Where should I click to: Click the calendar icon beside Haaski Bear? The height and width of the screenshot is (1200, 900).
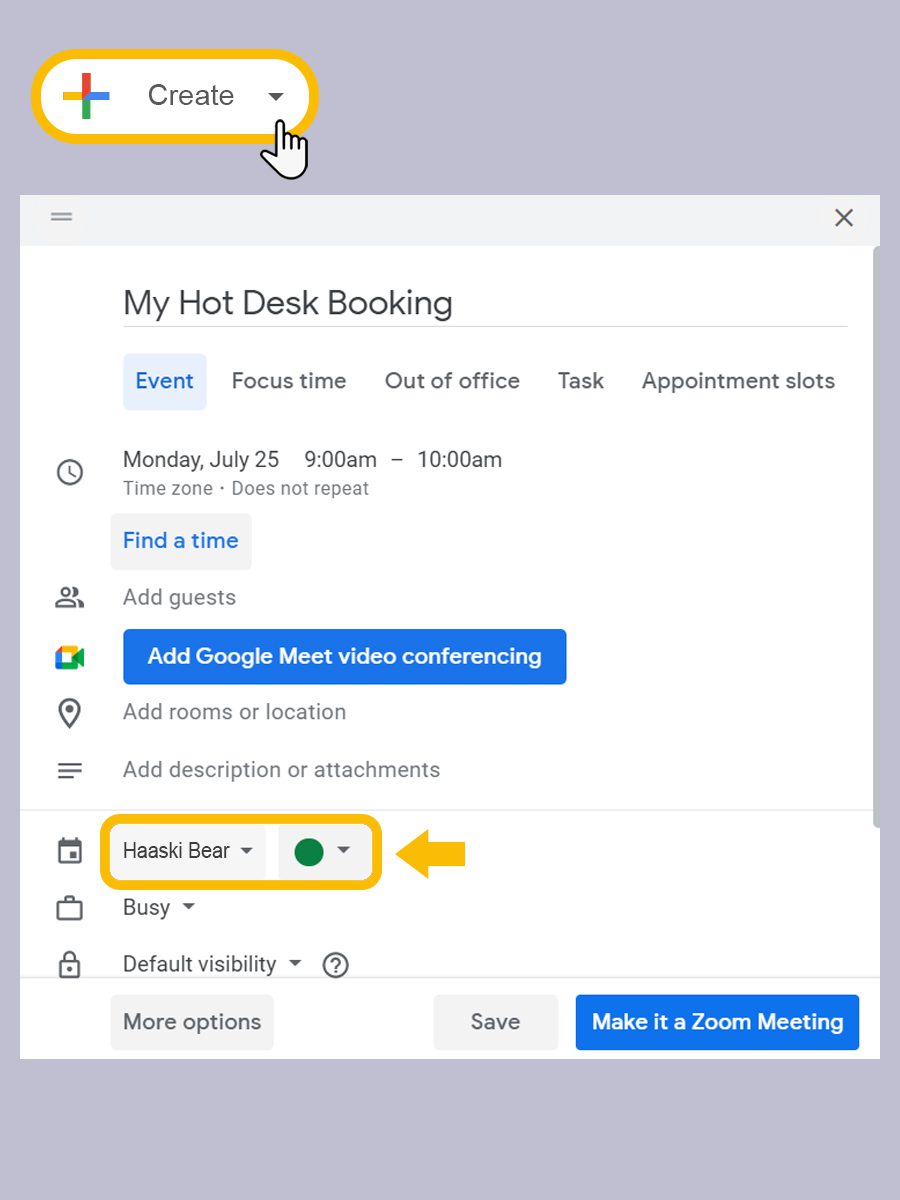(70, 852)
